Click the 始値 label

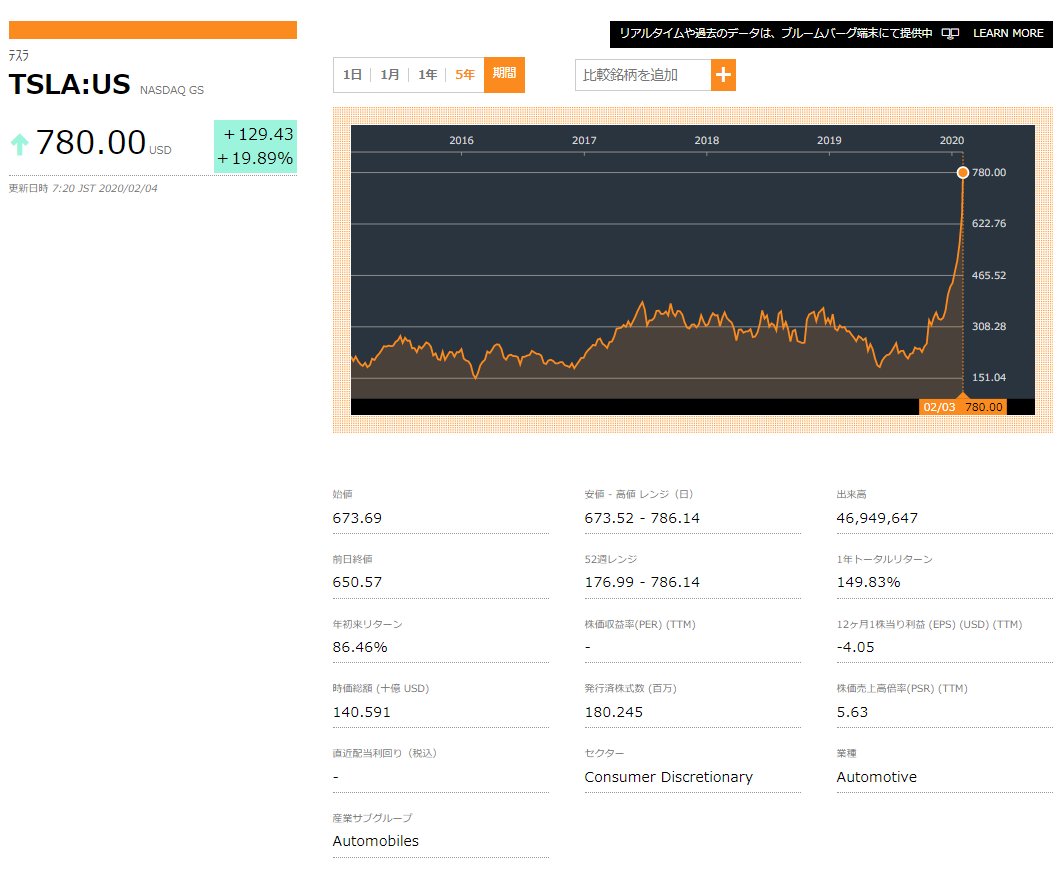coord(342,495)
